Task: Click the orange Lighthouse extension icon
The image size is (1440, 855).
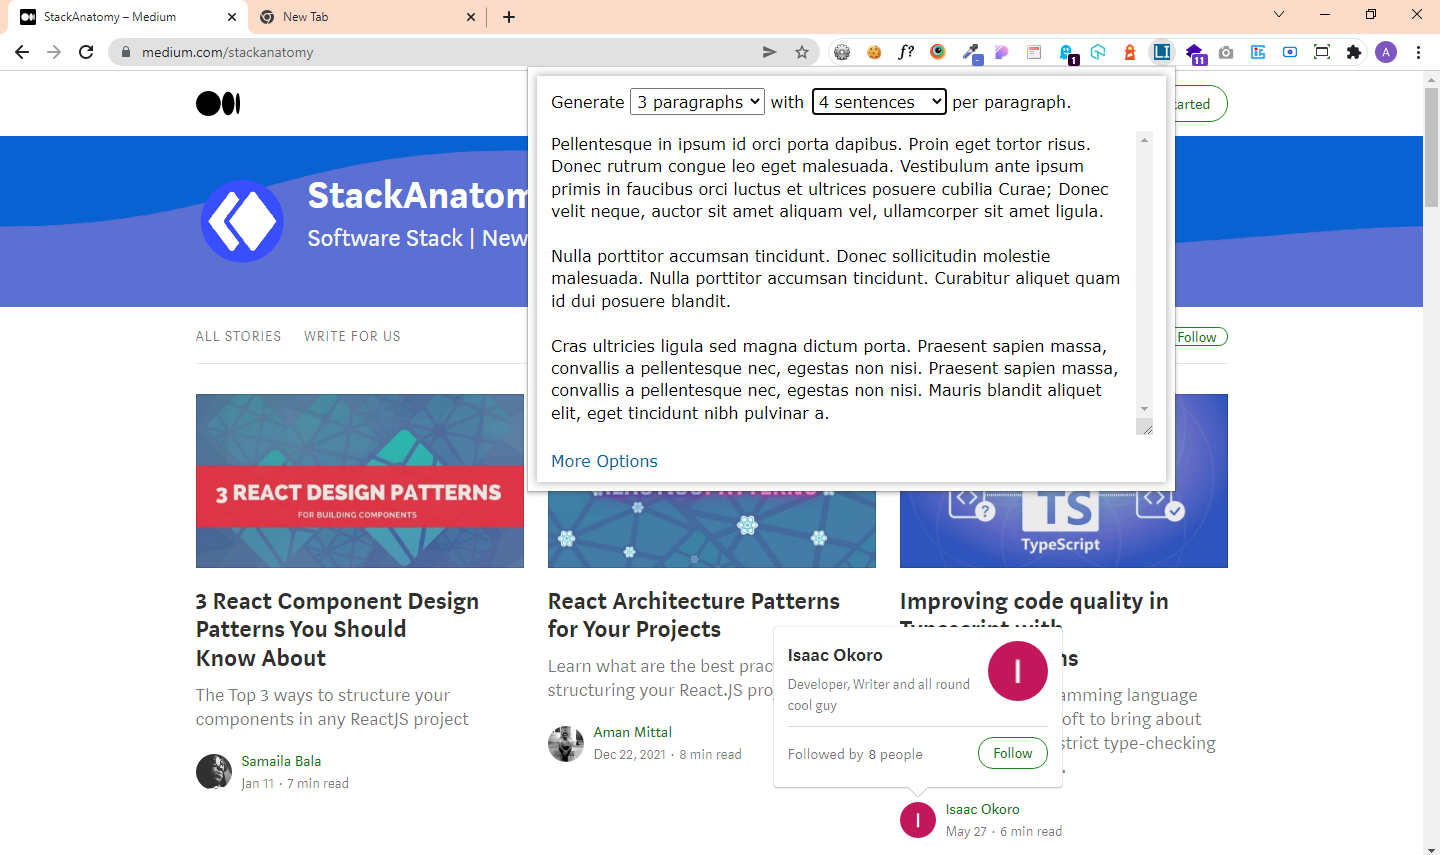Action: click(x=1130, y=52)
